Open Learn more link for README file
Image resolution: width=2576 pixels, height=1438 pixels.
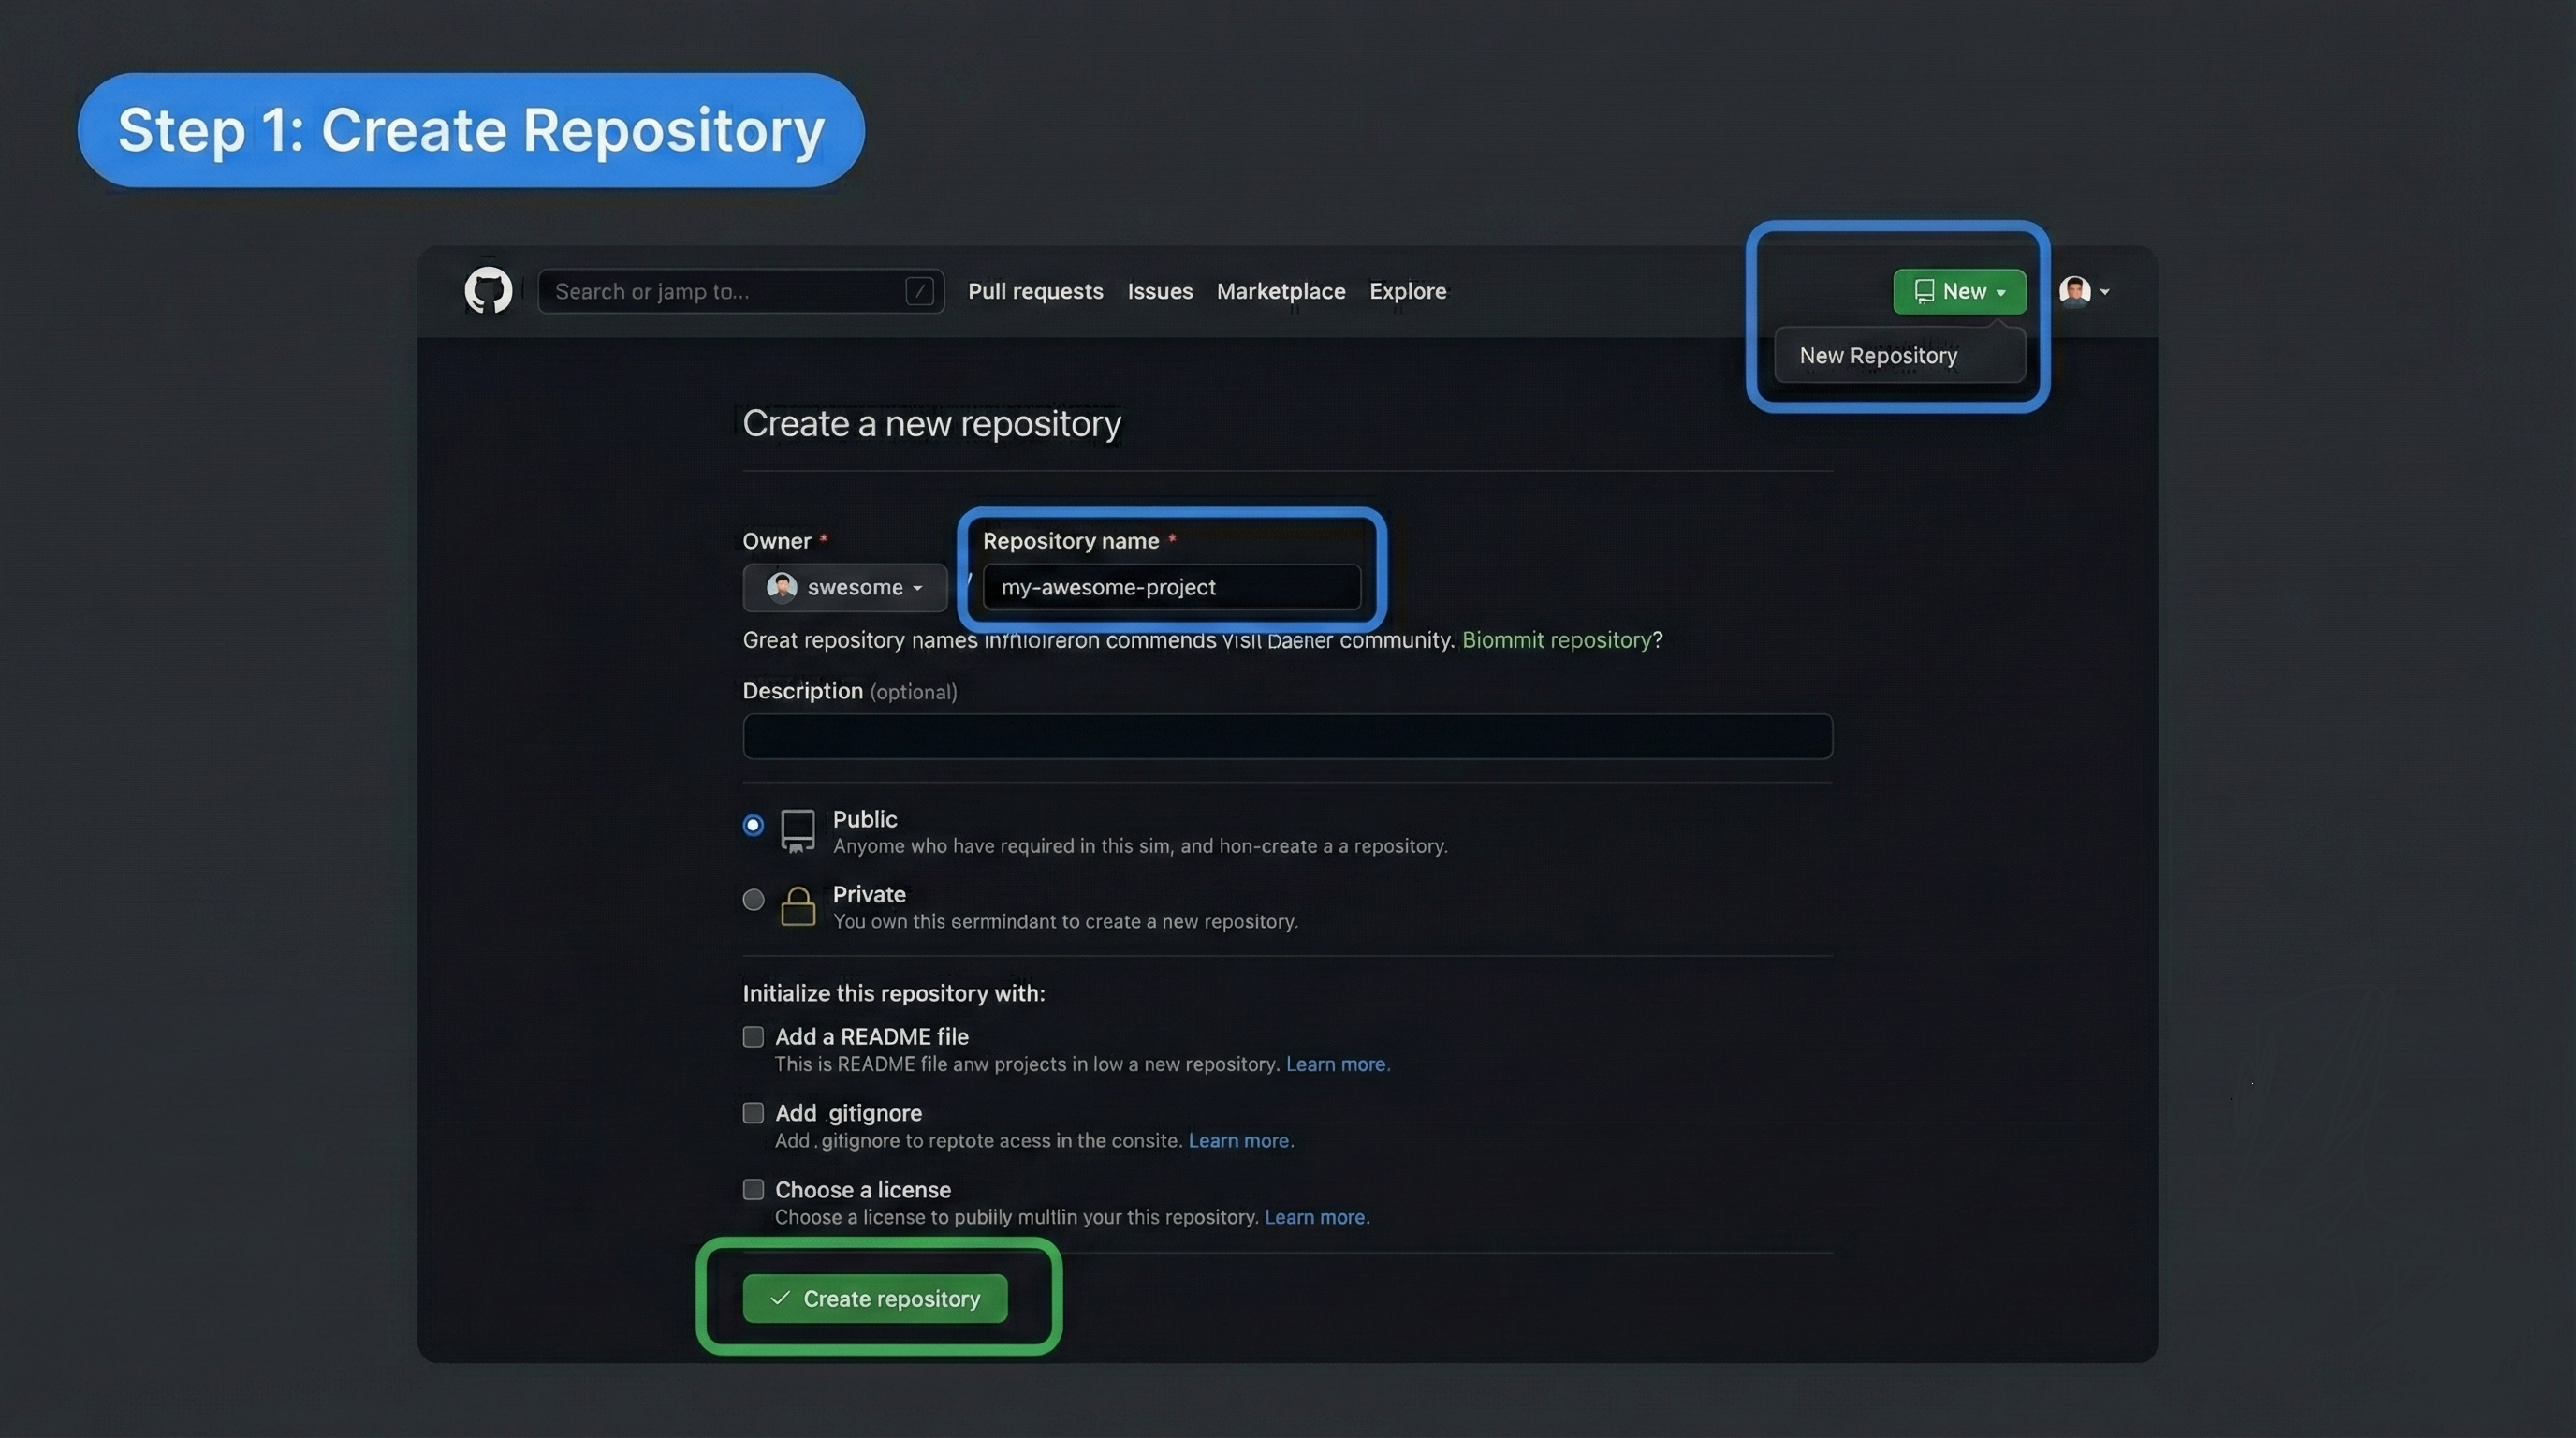point(1338,1064)
